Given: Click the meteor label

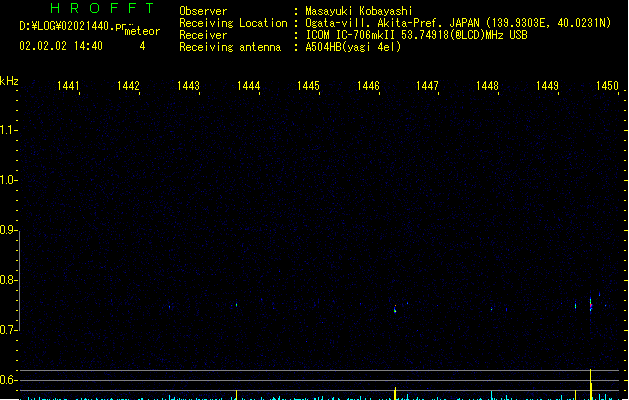Looking at the screenshot, I should point(142,31).
